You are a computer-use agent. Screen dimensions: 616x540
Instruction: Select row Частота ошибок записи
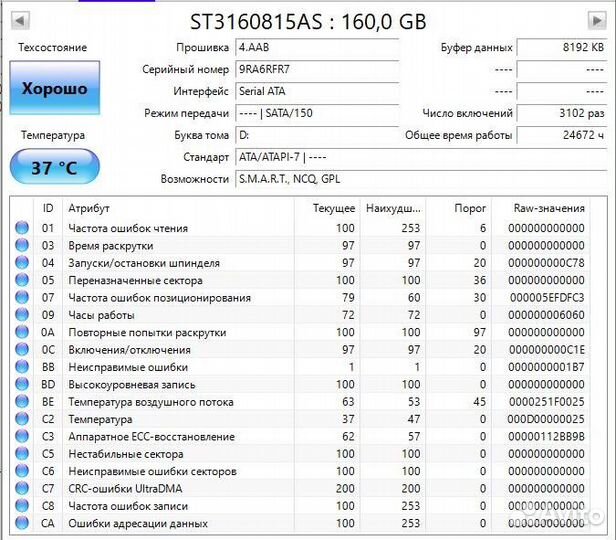point(301,506)
